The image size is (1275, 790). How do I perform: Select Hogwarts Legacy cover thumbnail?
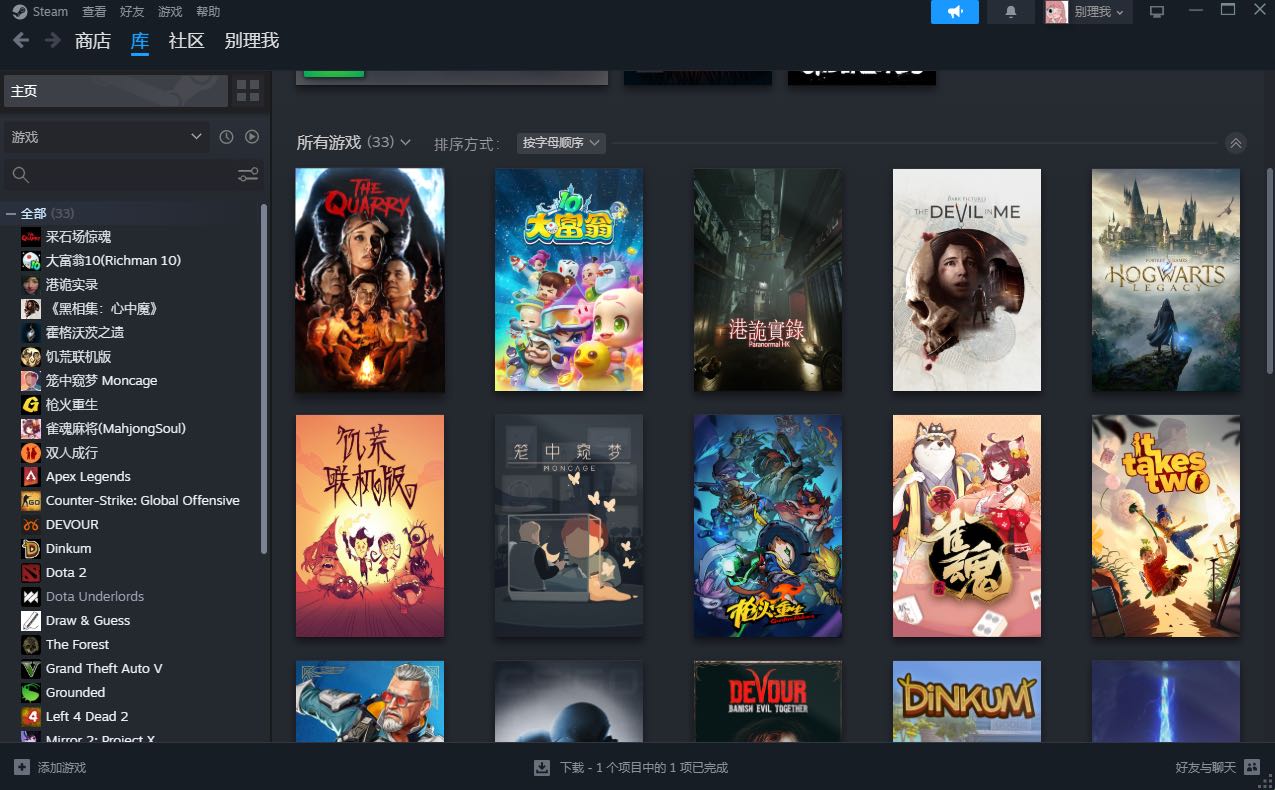tap(1165, 280)
